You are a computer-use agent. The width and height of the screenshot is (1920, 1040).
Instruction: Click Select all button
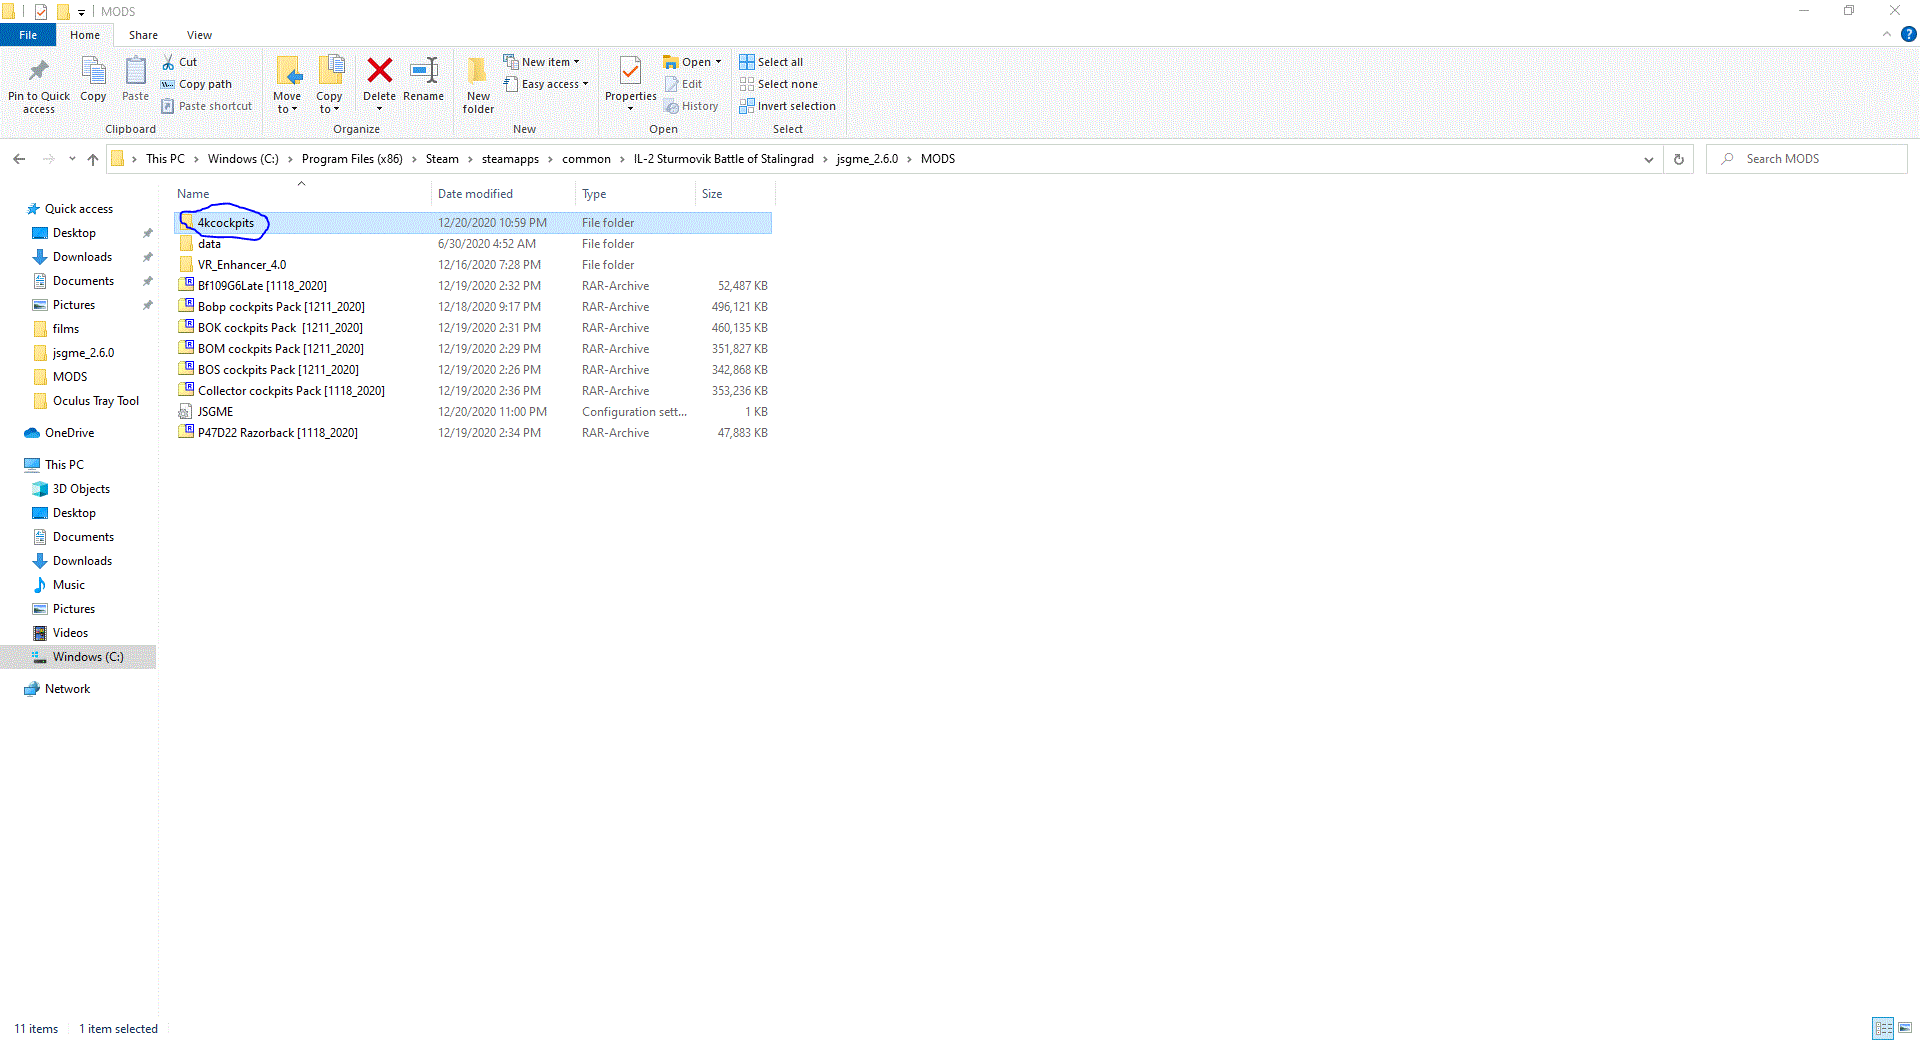[x=771, y=62]
